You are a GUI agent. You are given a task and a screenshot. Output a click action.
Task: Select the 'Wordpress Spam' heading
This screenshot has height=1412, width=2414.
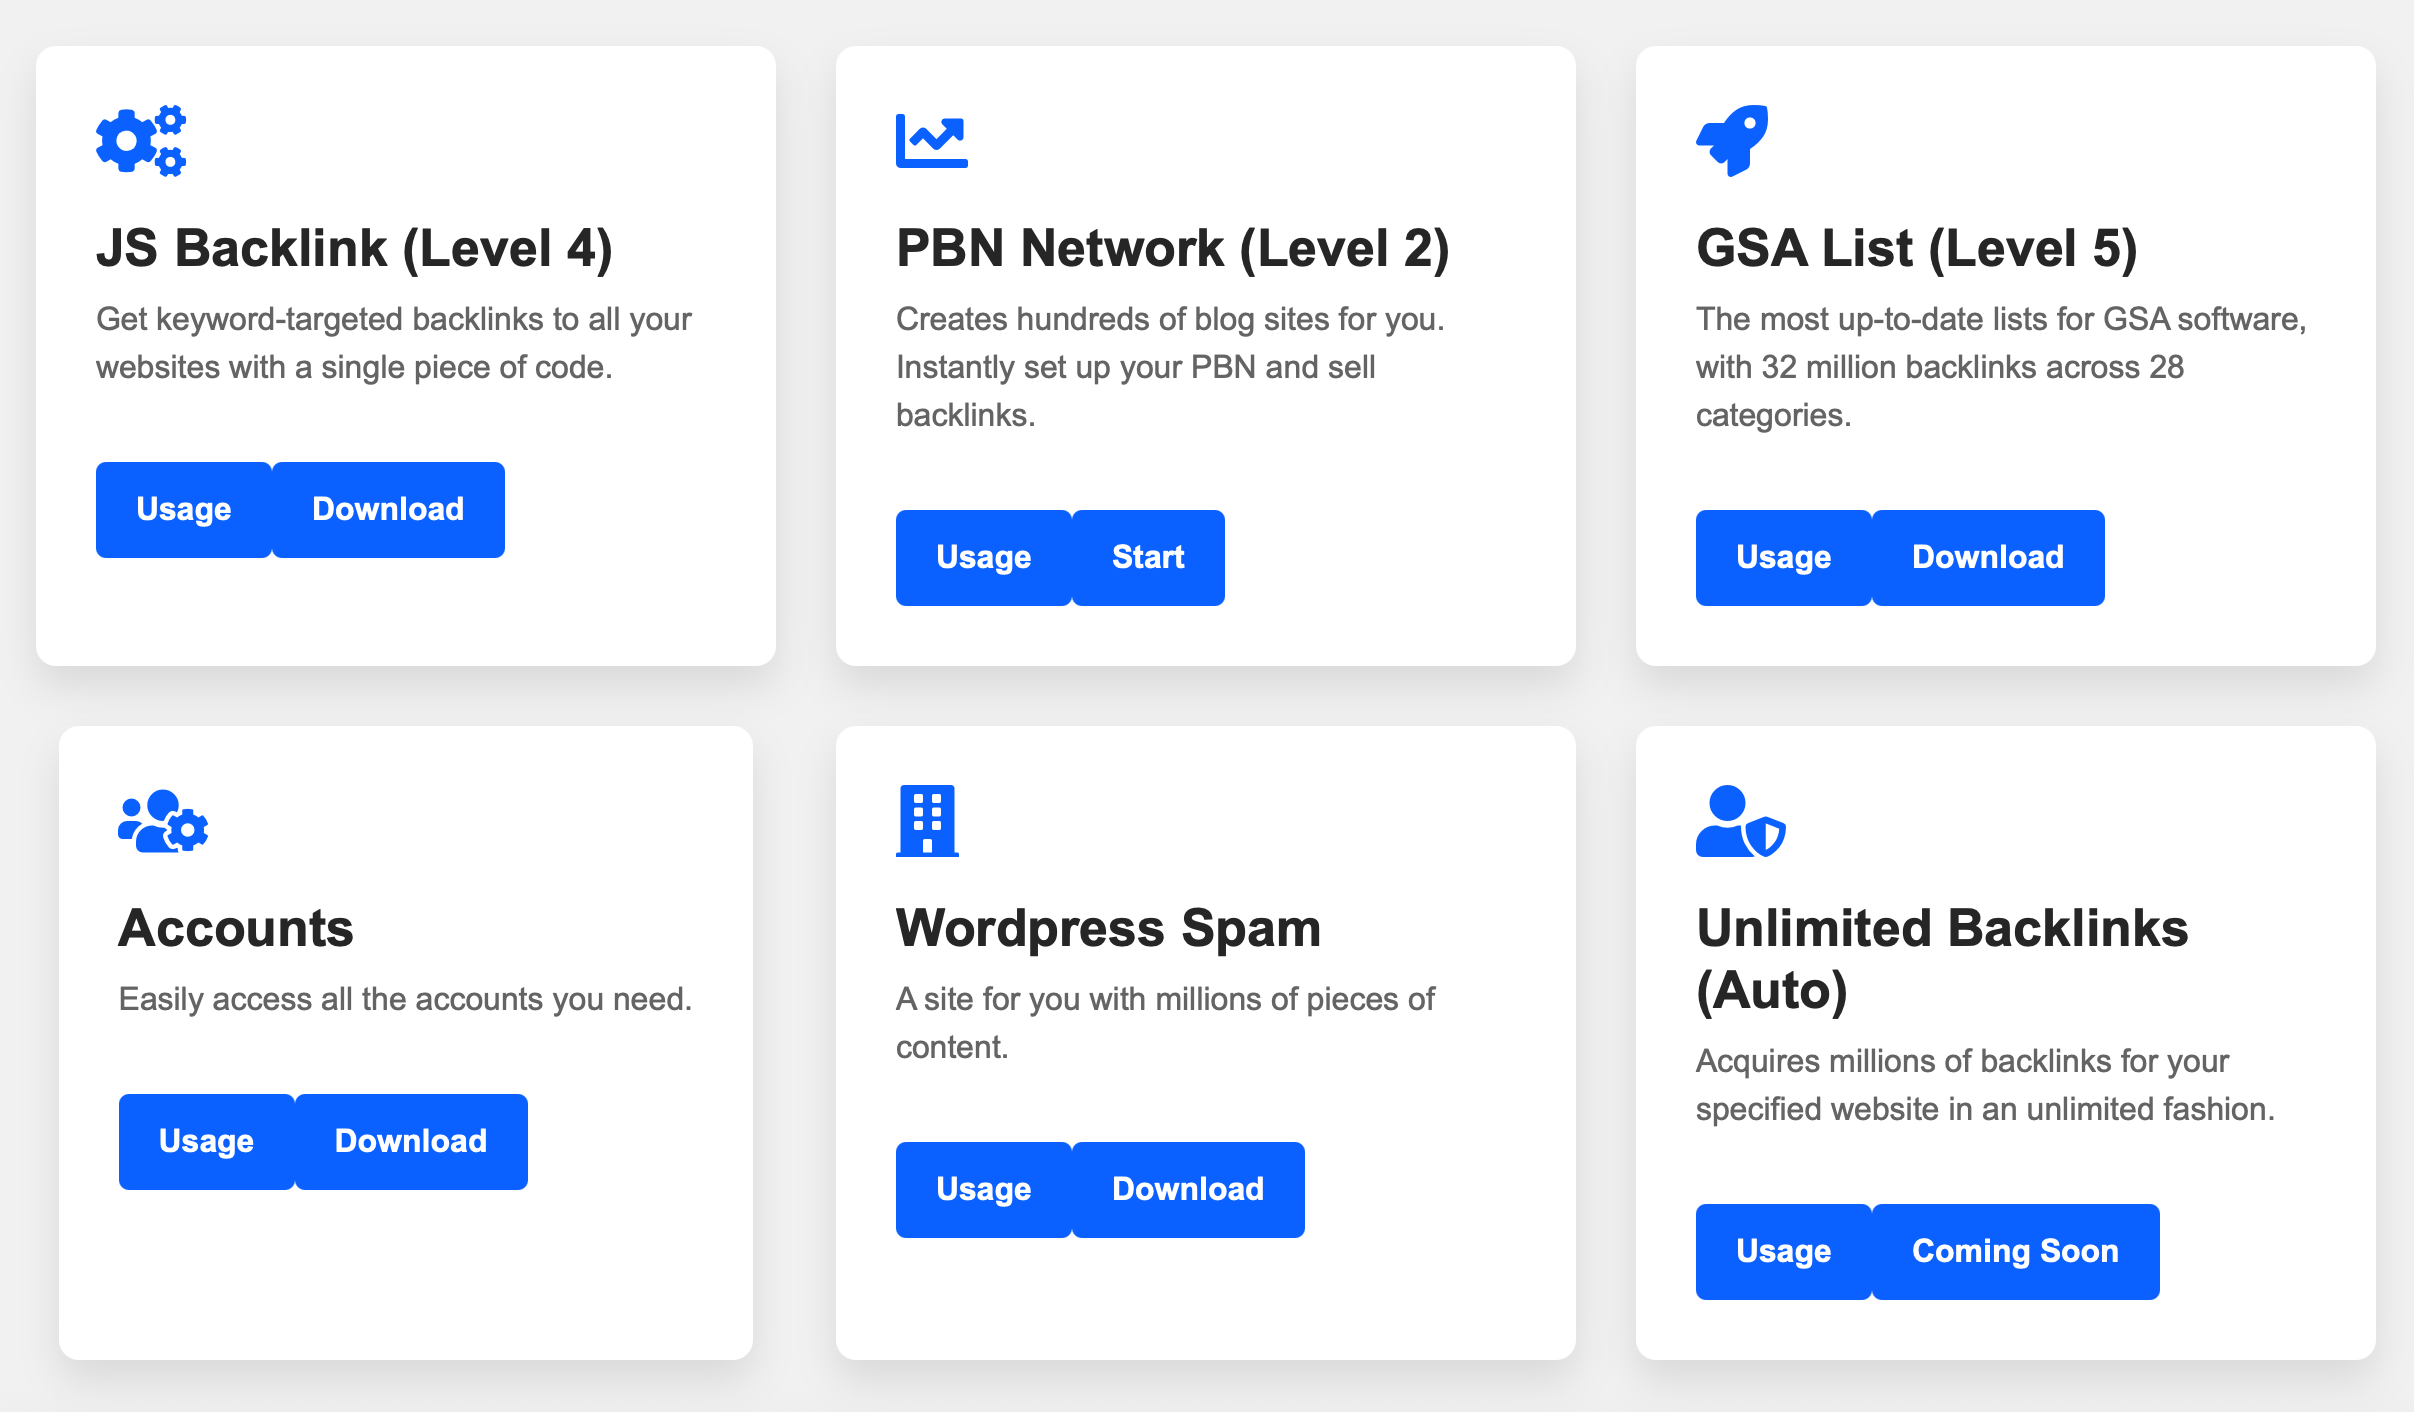pos(1109,928)
